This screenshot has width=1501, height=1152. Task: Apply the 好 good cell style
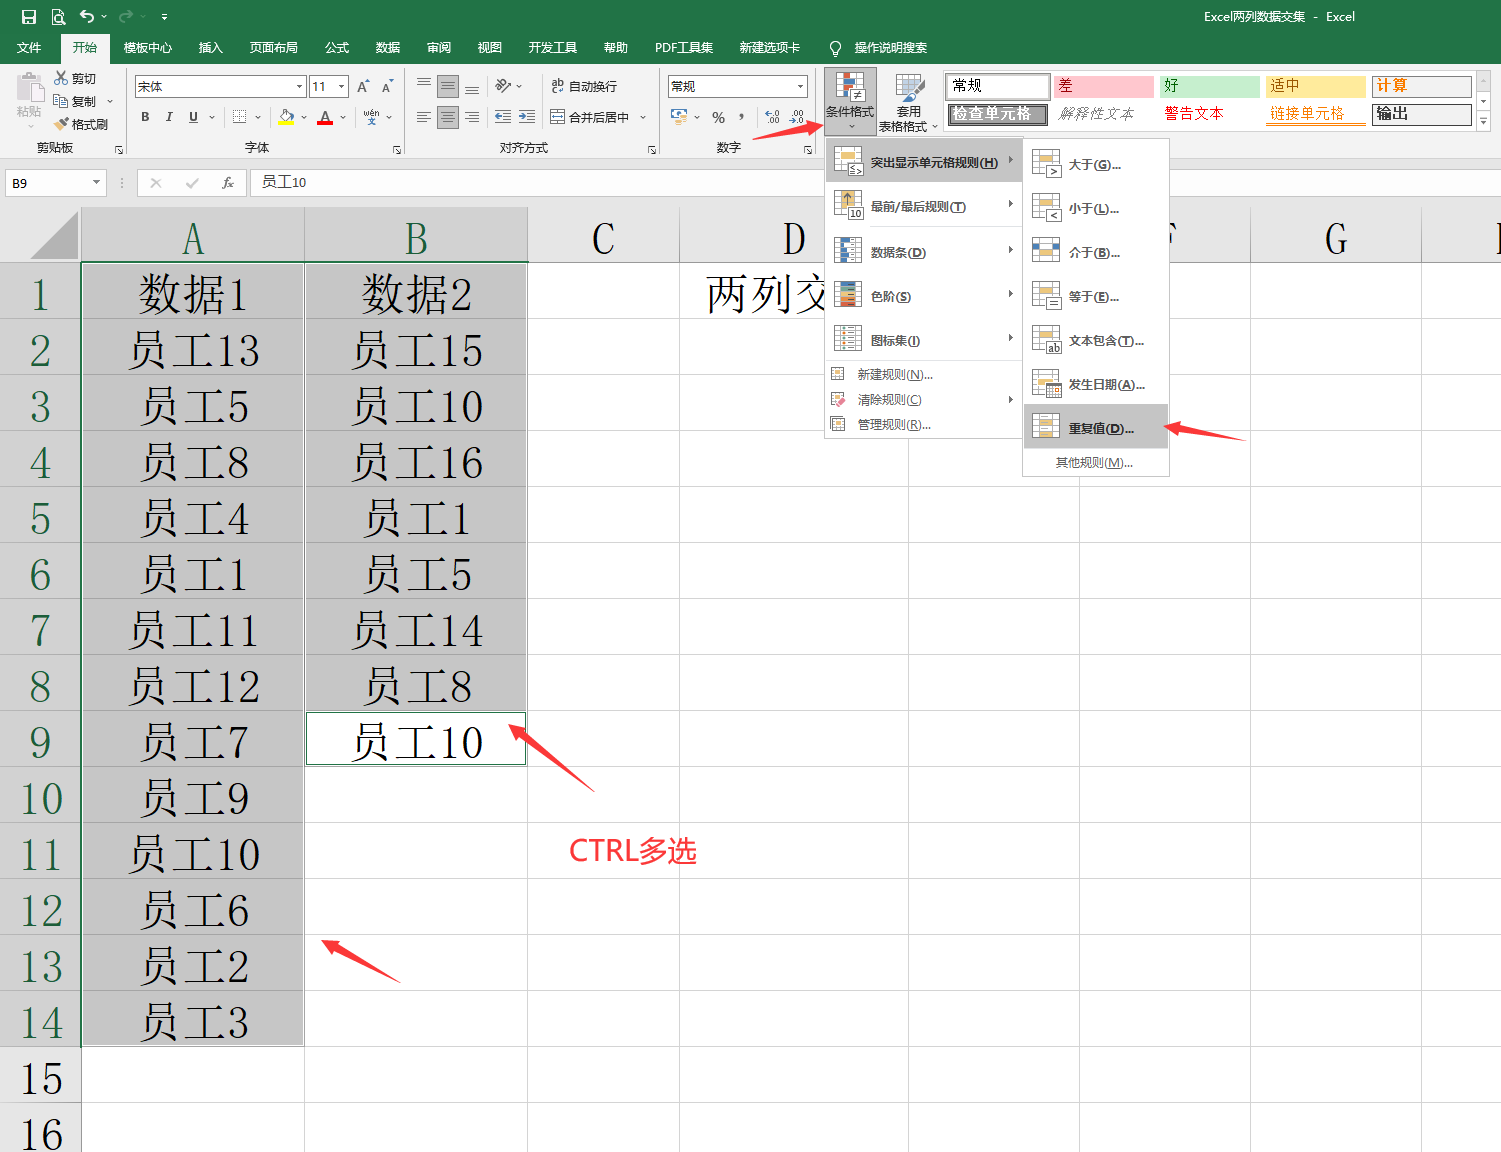pos(1209,86)
